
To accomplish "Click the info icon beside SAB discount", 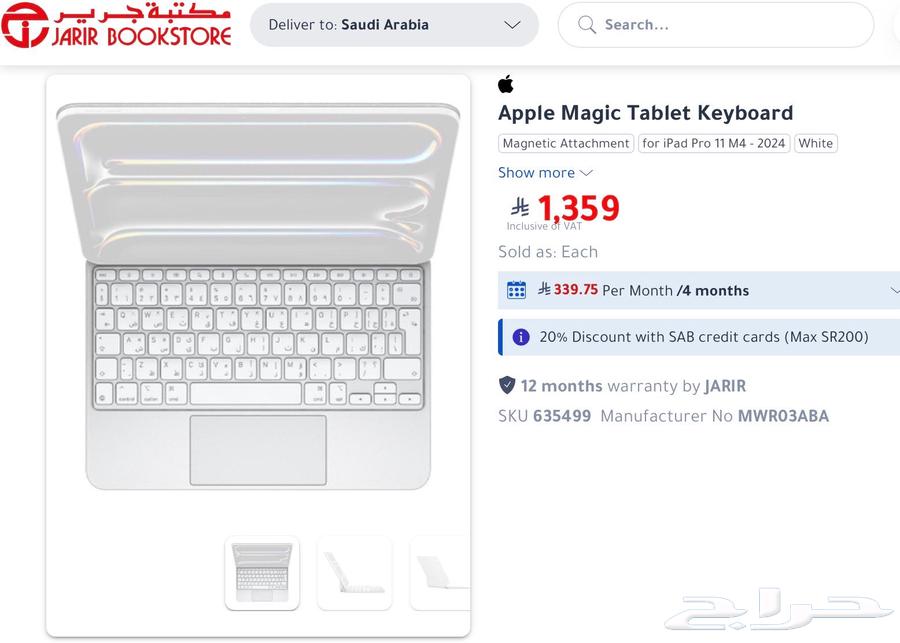I will point(521,337).
